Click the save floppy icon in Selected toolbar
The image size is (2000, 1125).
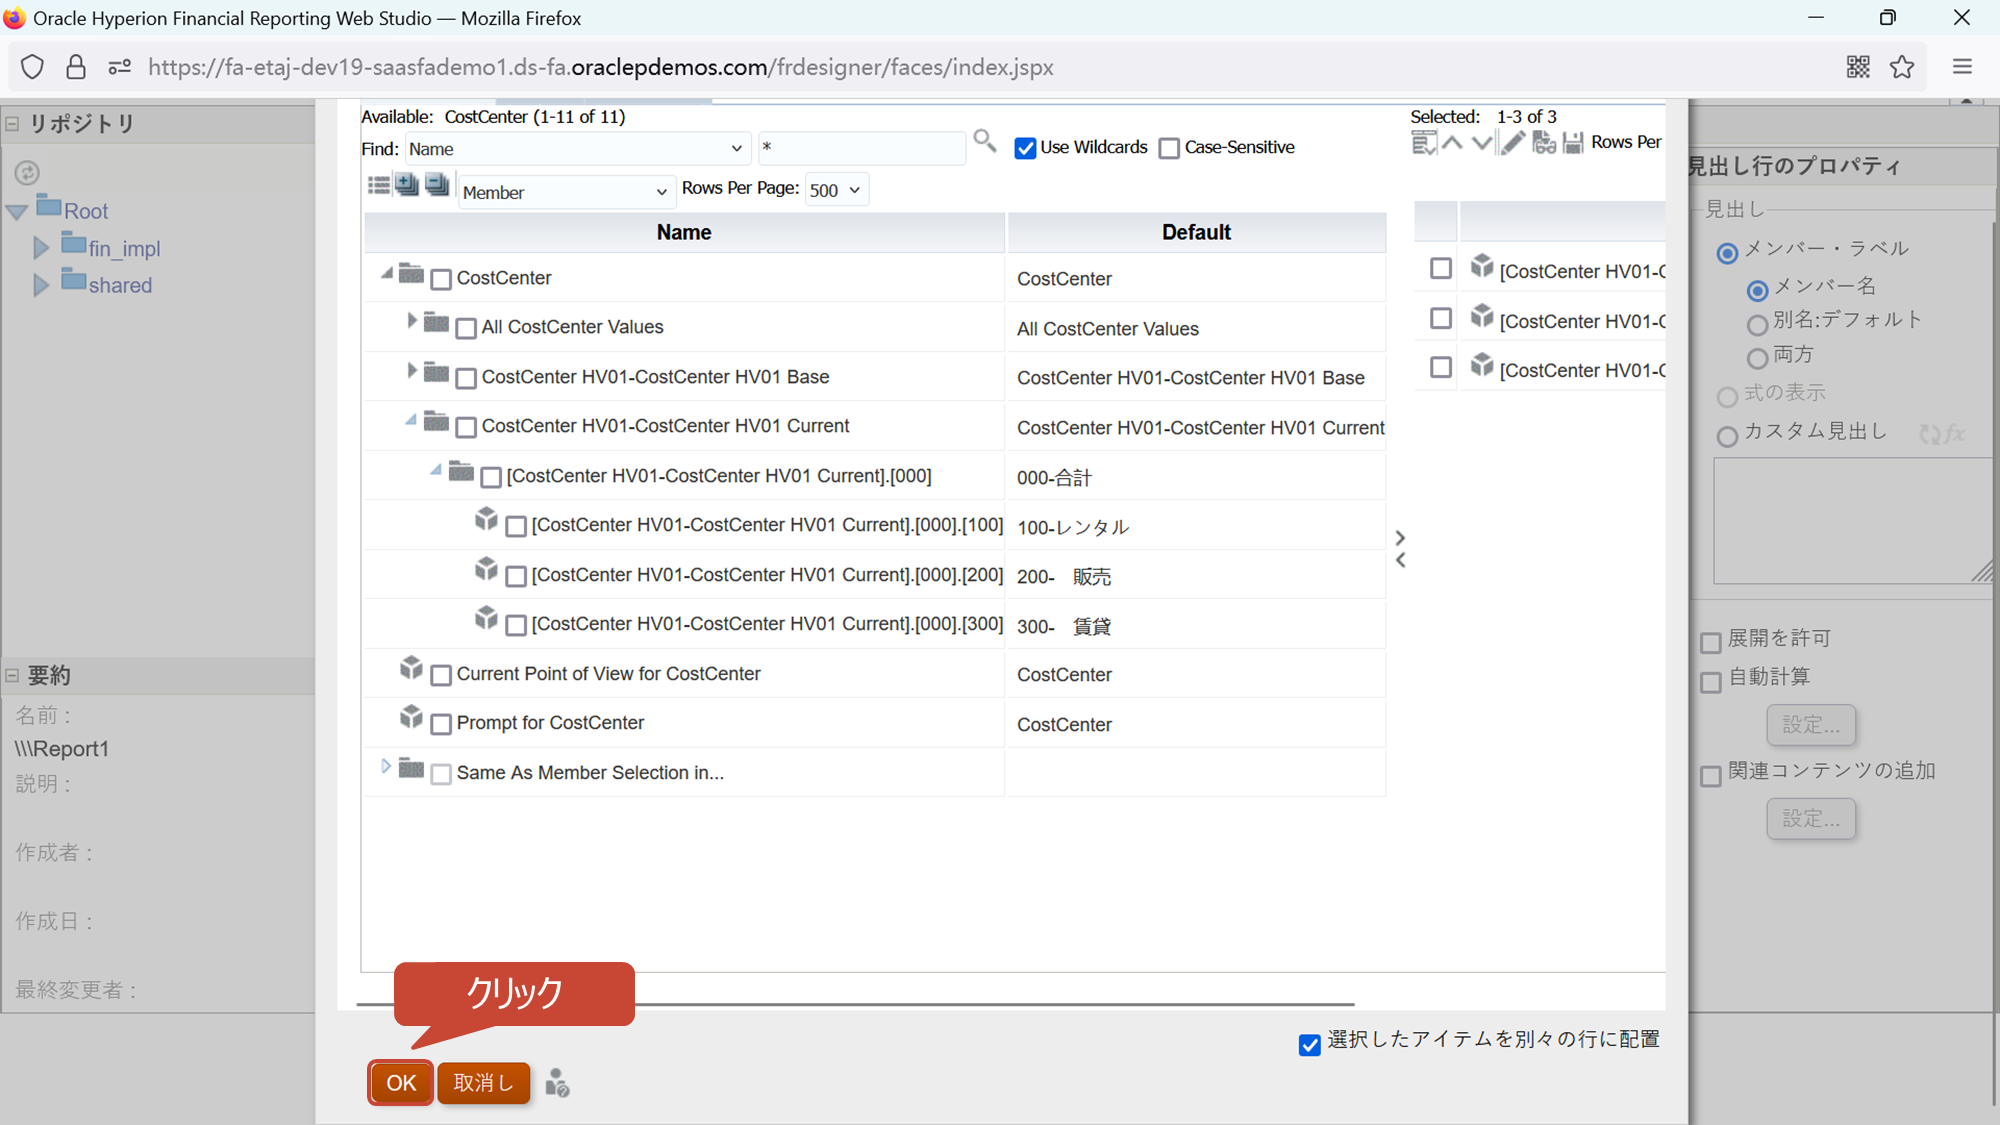1573,143
